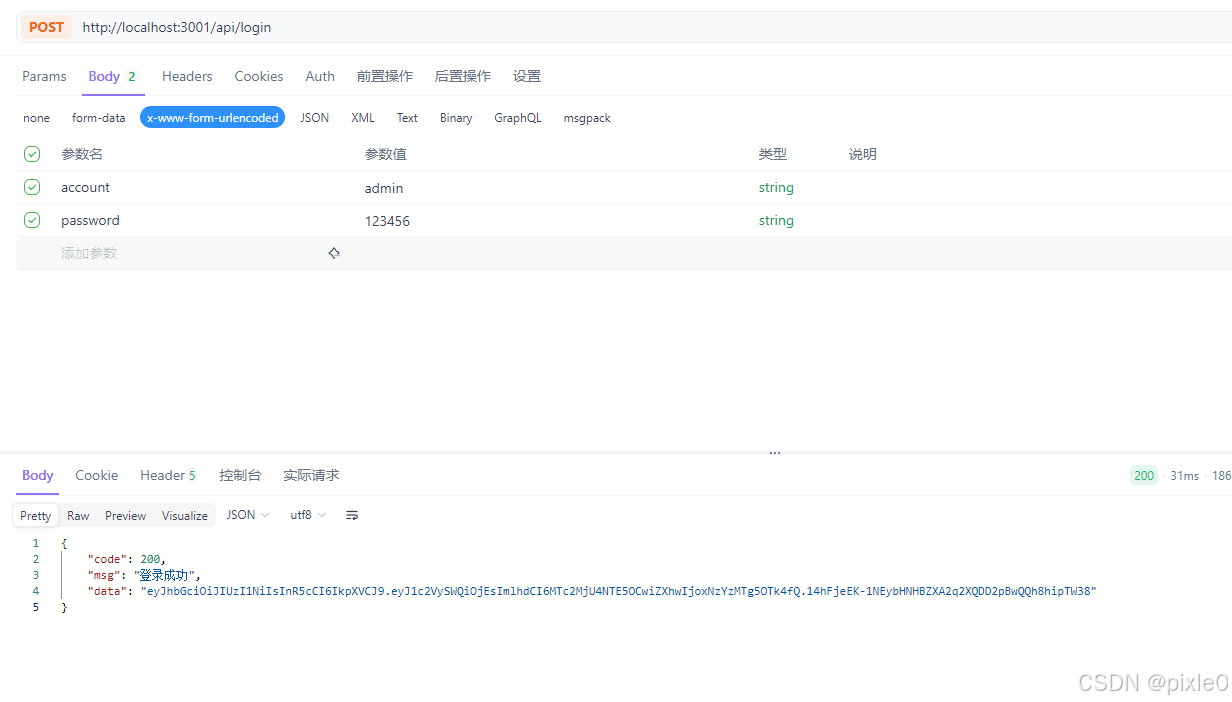Screen dimensions: 1232x702
Task: Click the magic wand variable icon in add-parameter row
Action: click(x=334, y=253)
